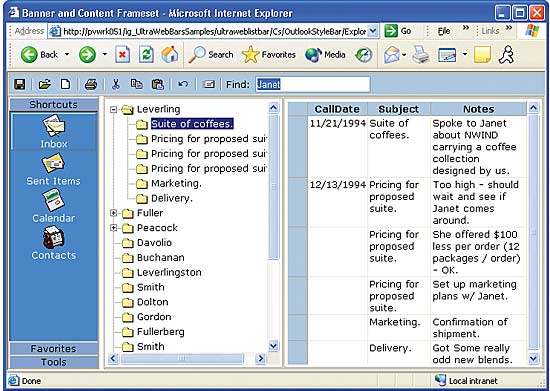The height and width of the screenshot is (391, 550).
Task: Open the address bar dropdown arrow
Action: click(373, 31)
